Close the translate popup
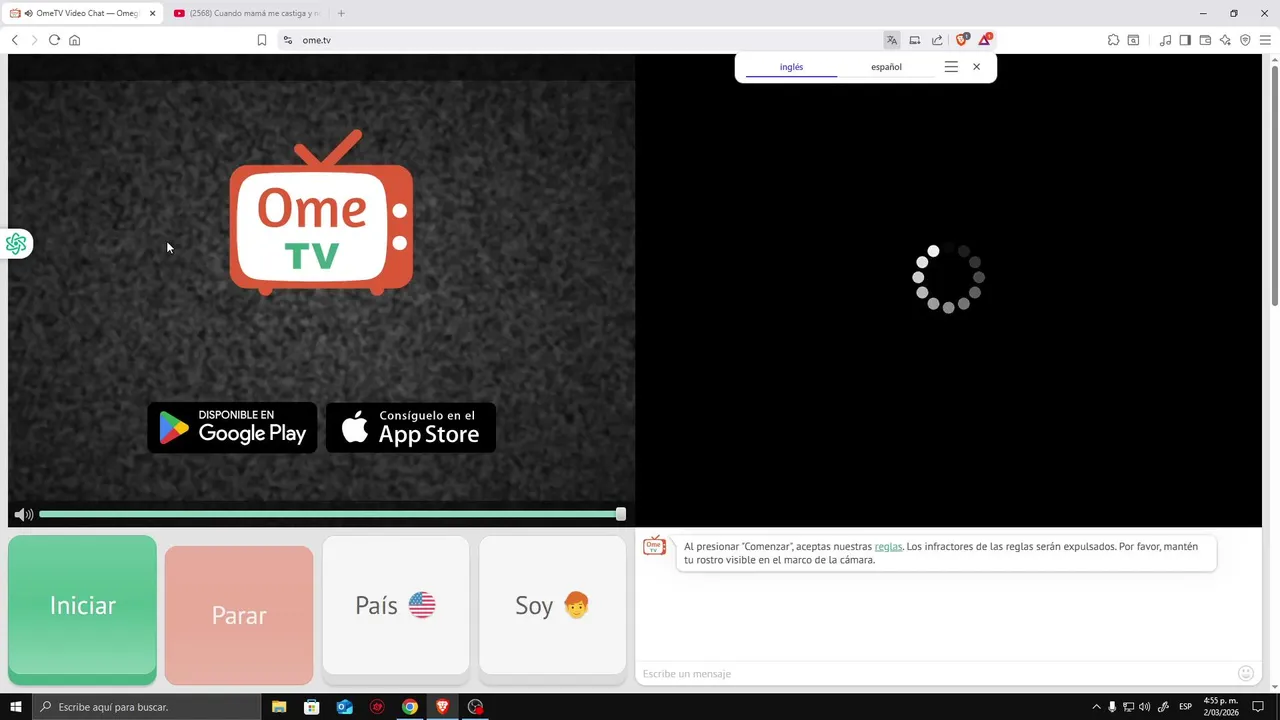The width and height of the screenshot is (1280, 720). 977,67
